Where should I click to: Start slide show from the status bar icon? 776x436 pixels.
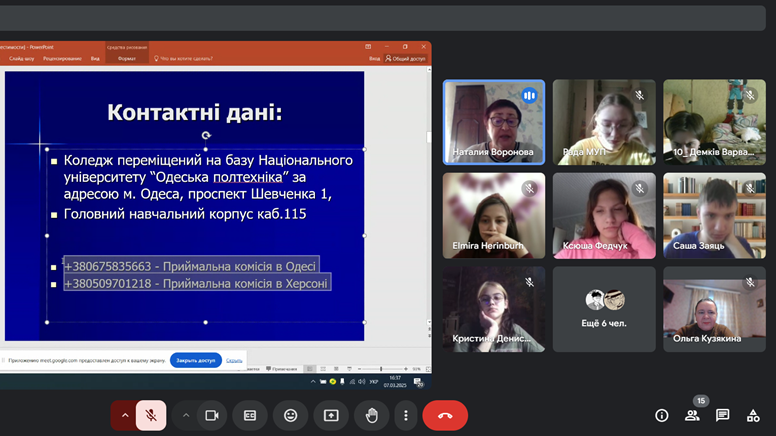[349, 369]
